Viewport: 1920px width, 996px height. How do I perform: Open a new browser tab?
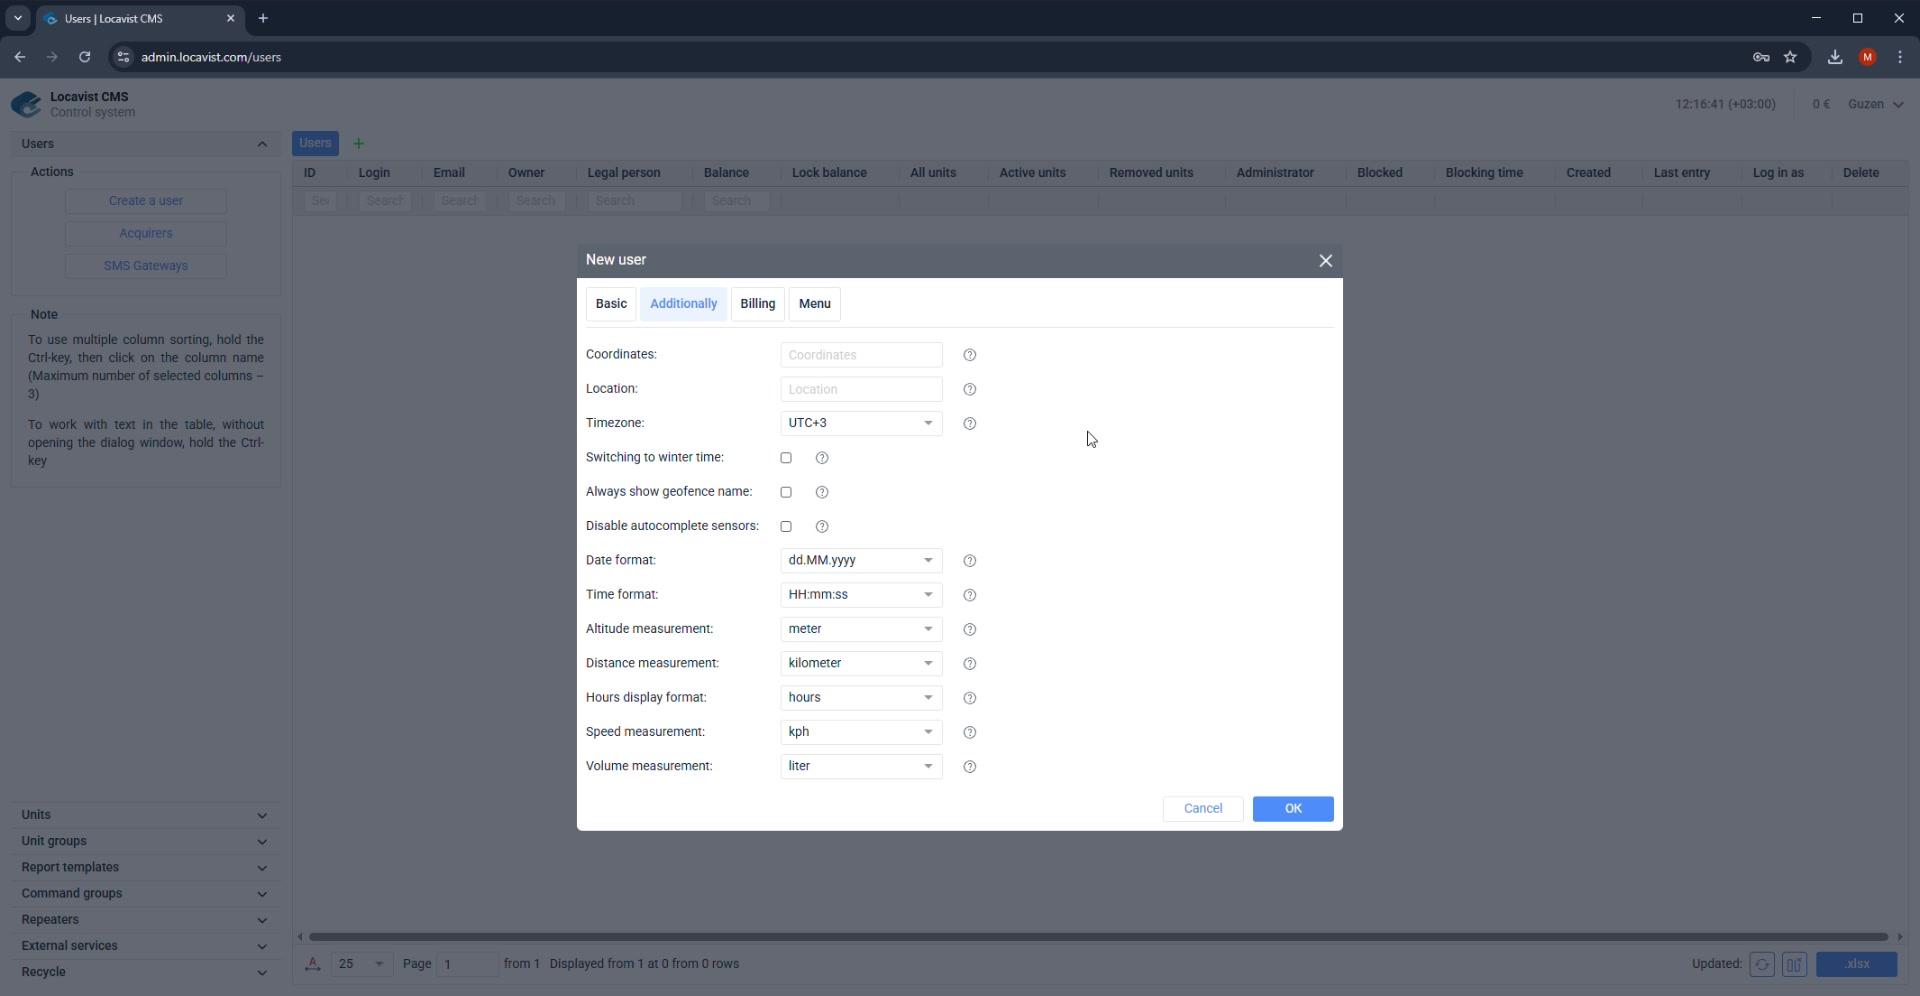click(x=263, y=18)
